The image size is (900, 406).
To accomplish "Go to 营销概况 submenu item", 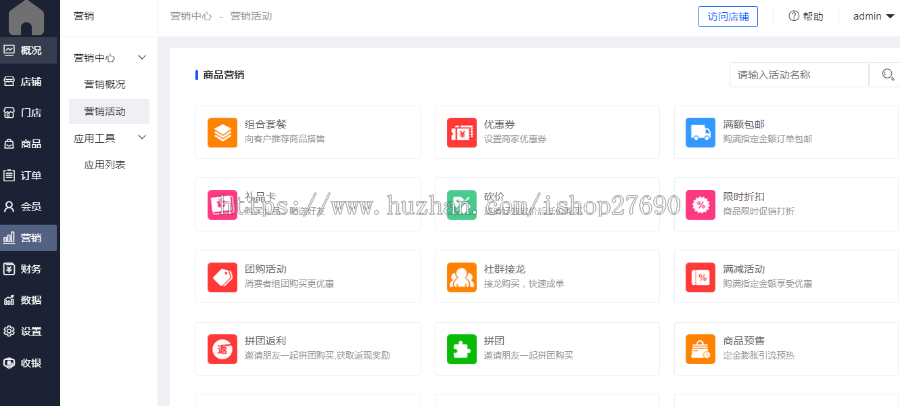I will pyautogui.click(x=104, y=85).
